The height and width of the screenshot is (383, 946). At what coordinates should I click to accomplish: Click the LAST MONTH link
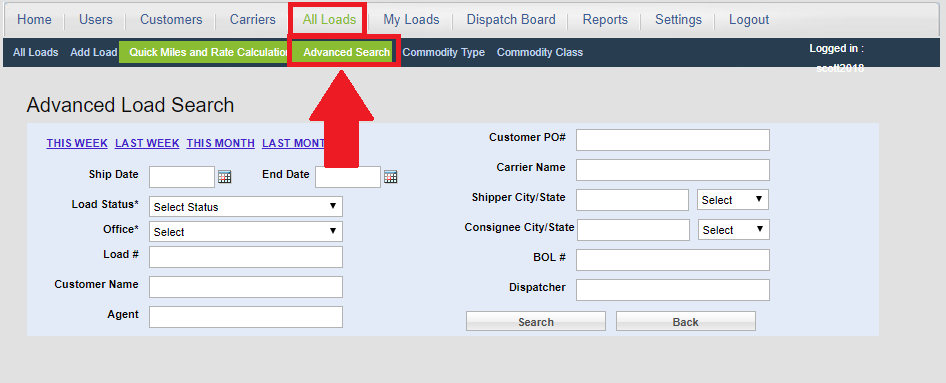click(x=293, y=143)
